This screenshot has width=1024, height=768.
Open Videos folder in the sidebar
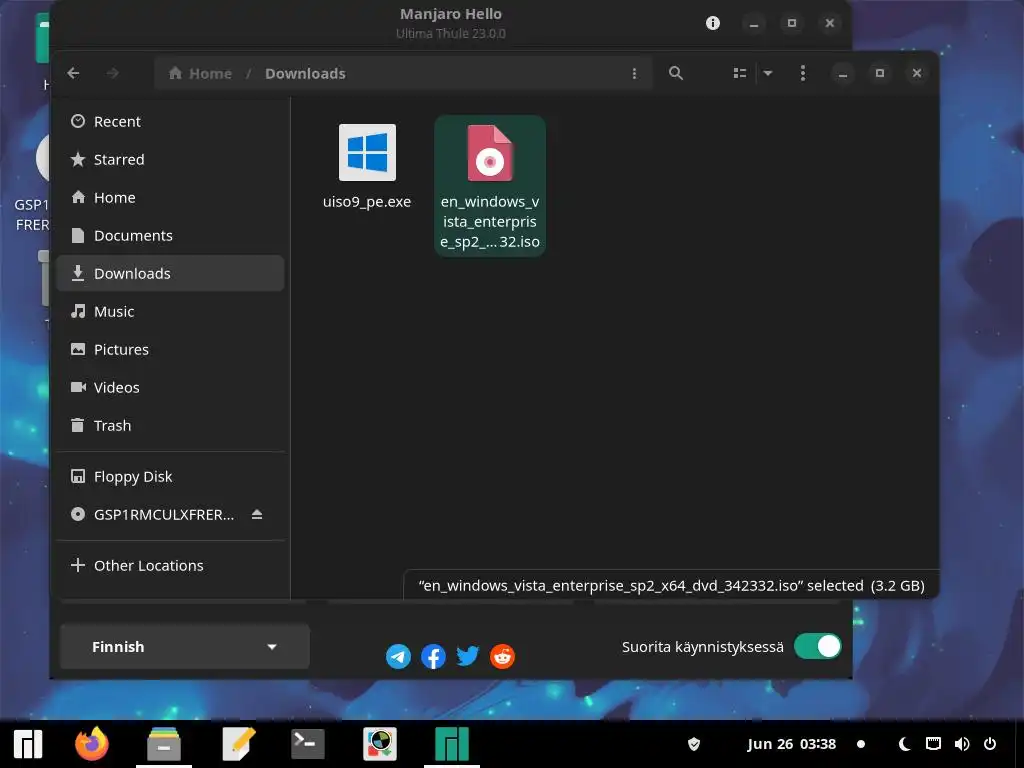click(x=170, y=387)
